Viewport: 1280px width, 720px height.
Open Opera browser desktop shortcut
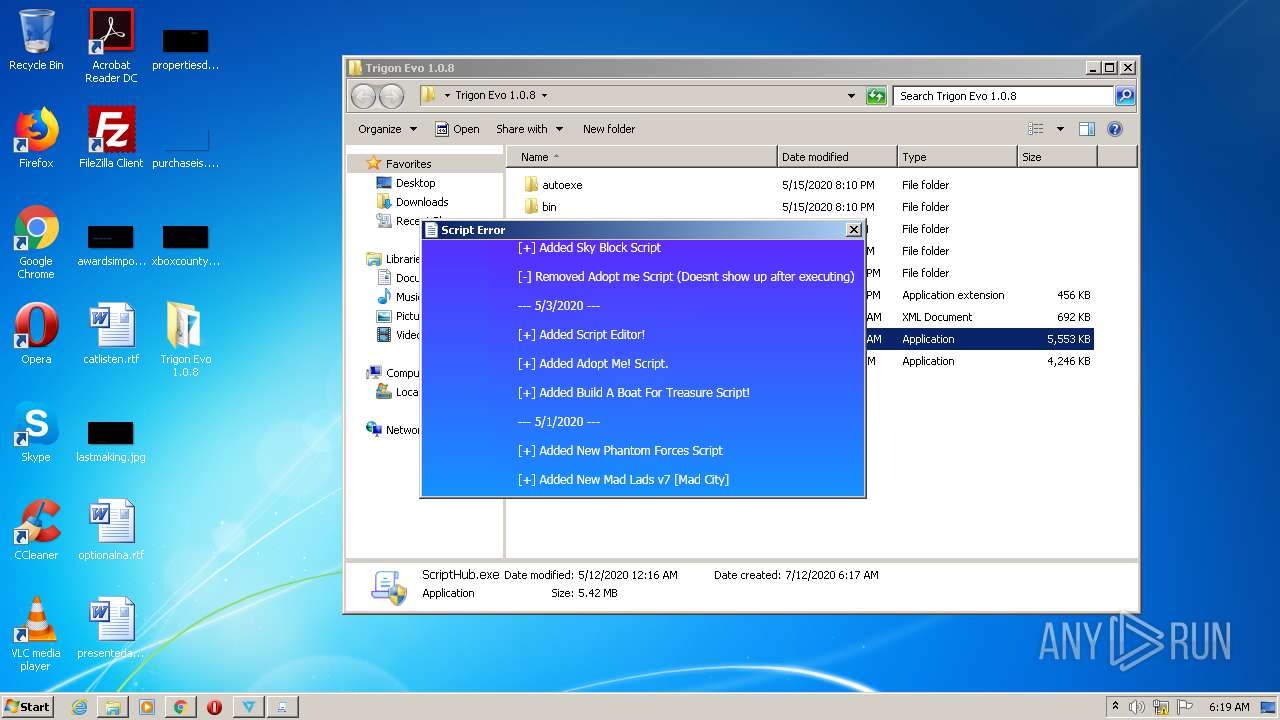pyautogui.click(x=36, y=335)
